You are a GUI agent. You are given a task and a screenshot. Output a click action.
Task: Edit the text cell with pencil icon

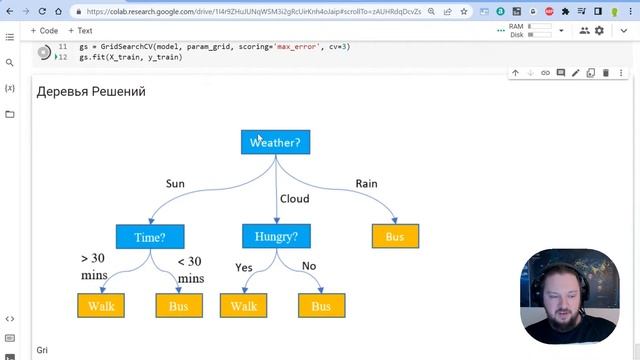576,73
